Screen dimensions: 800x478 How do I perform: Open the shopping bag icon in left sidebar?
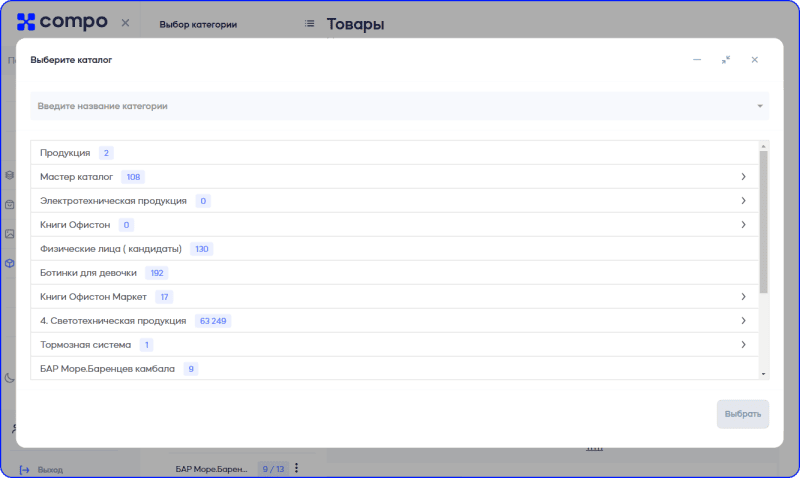[x=10, y=205]
